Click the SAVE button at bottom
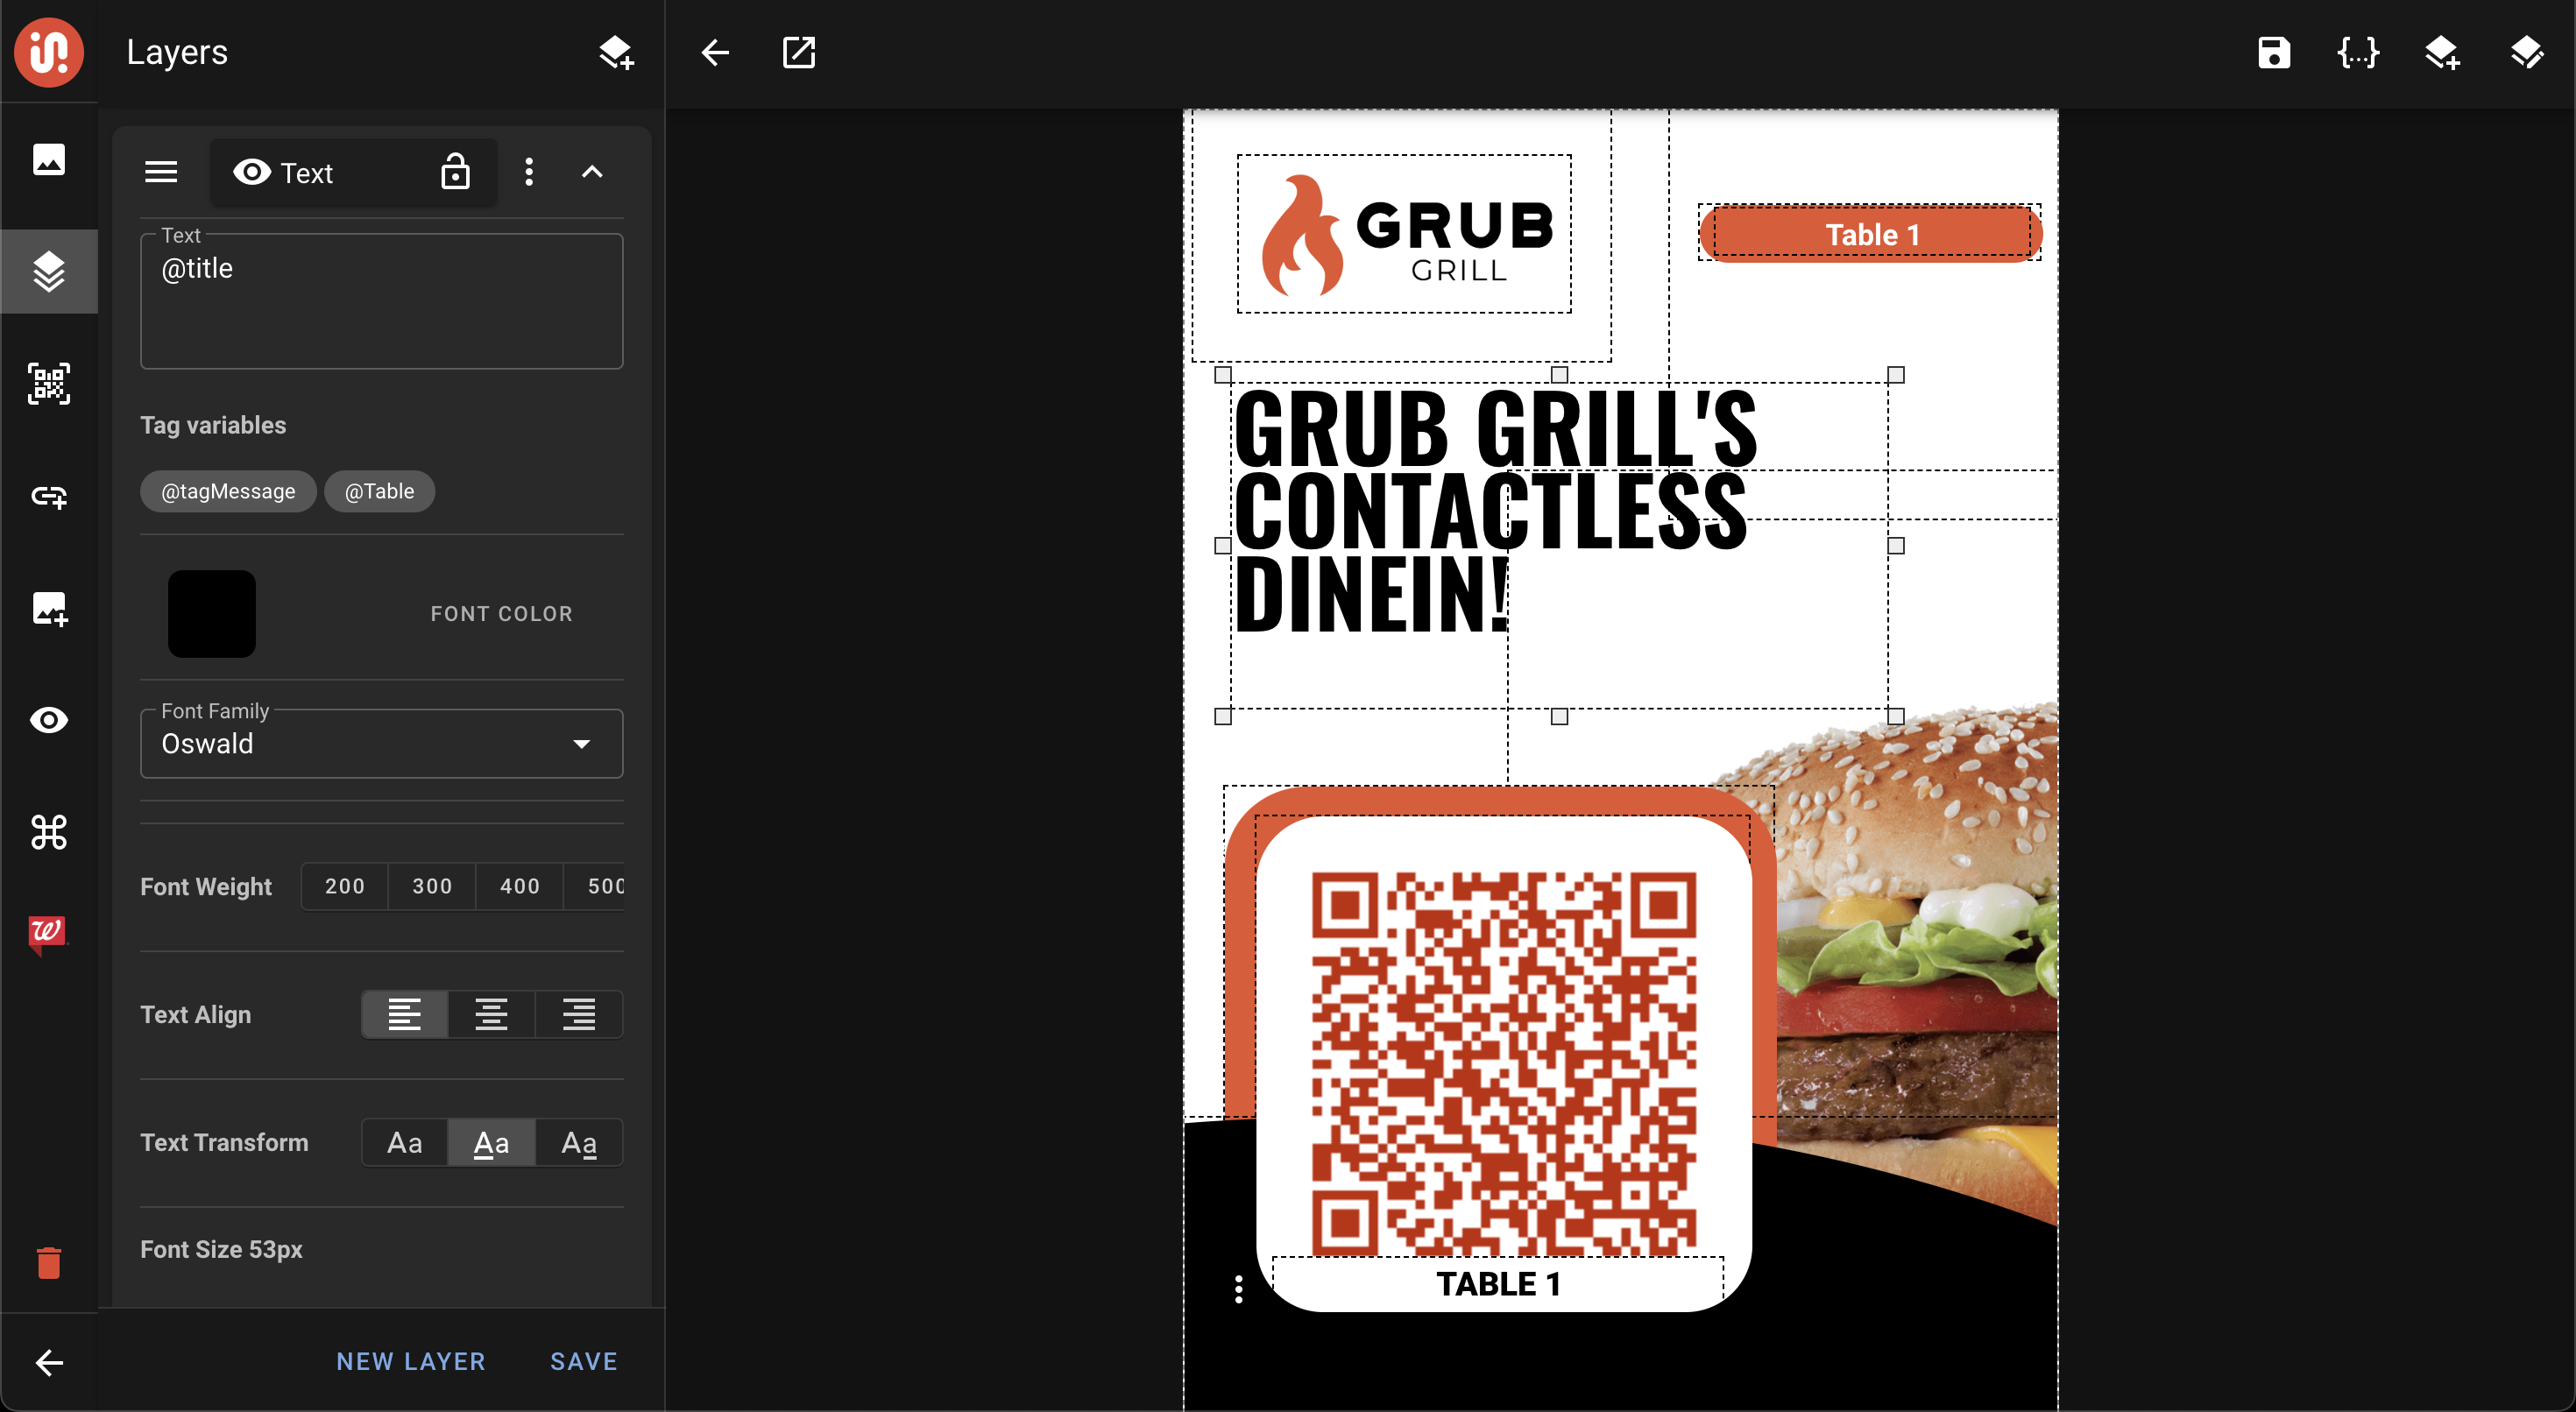 click(x=583, y=1361)
